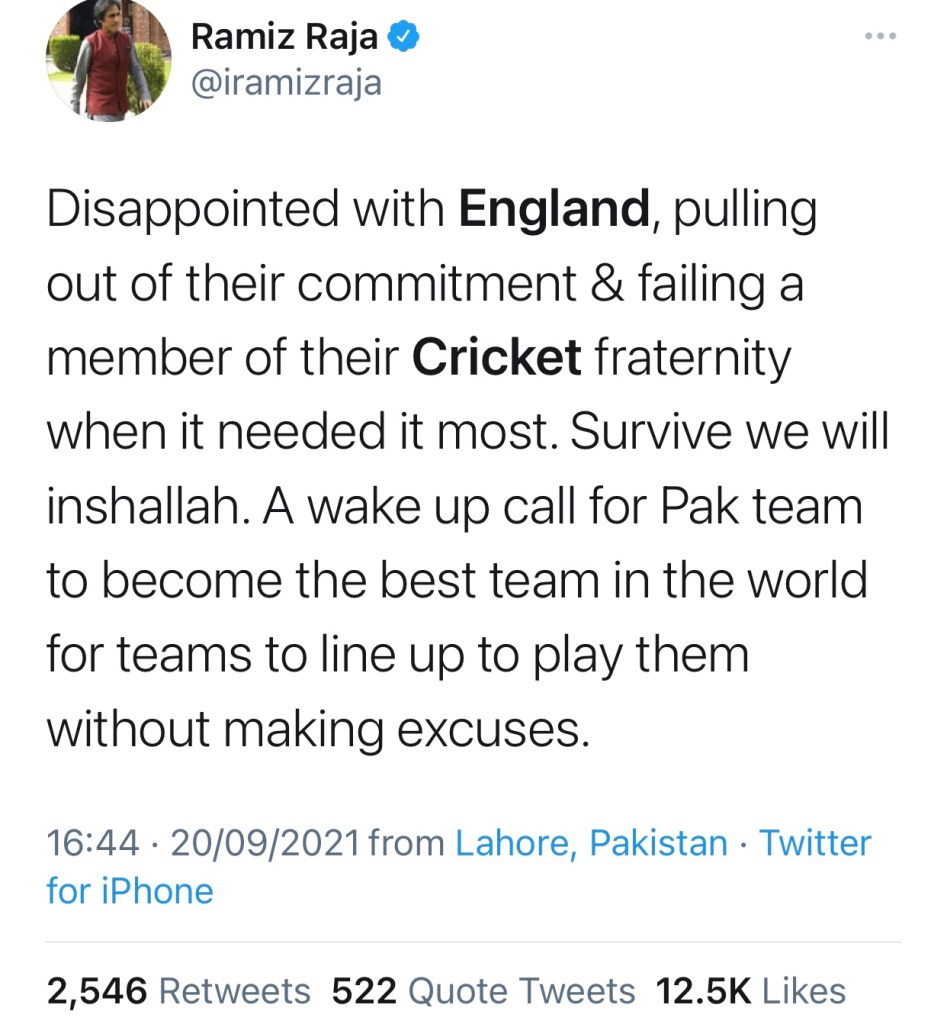Click the phrase "Survive we will"
This screenshot has width=947, height=1024.
click(728, 432)
